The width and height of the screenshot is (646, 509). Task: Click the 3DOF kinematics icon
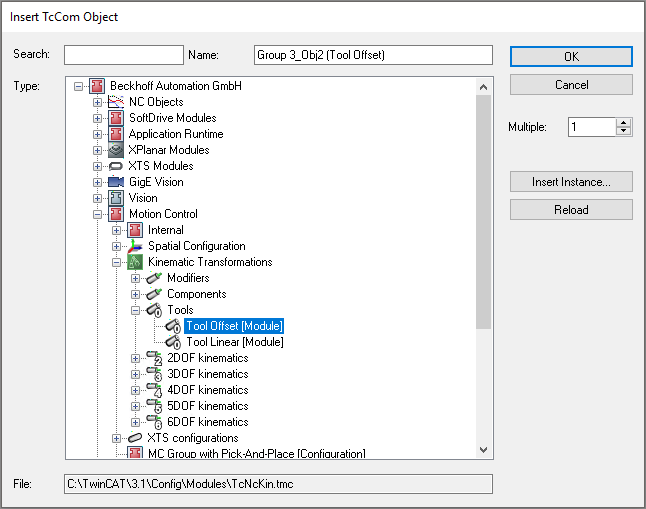(x=154, y=374)
